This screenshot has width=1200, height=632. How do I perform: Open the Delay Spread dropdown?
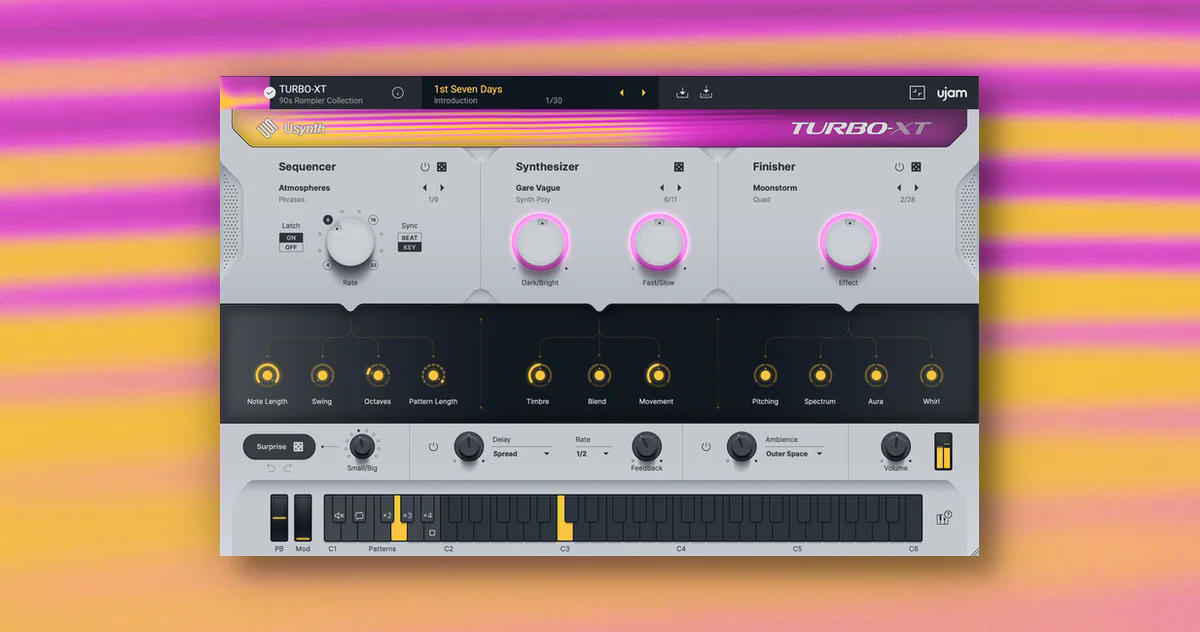pos(521,454)
